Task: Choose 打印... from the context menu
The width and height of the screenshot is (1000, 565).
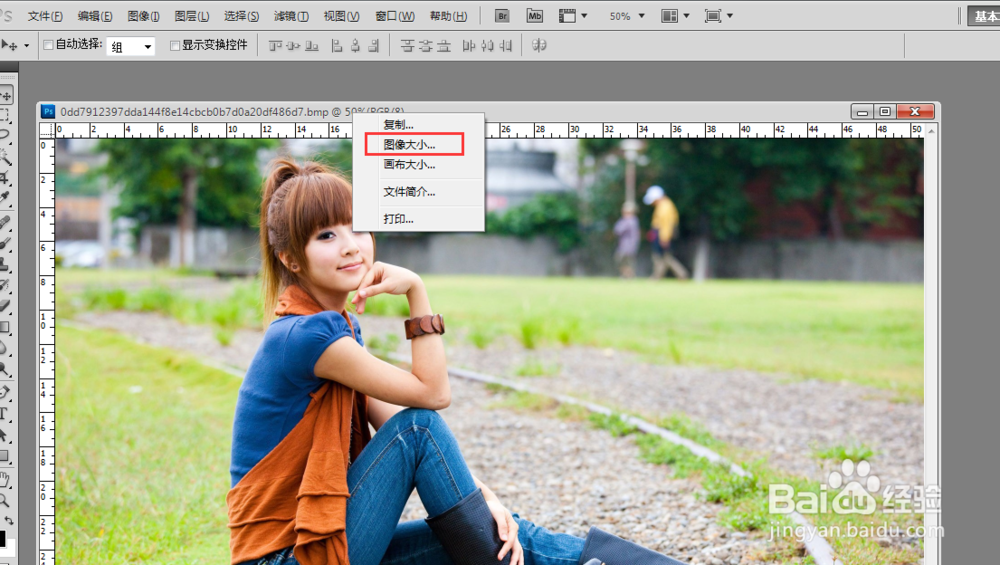Action: tap(418, 219)
